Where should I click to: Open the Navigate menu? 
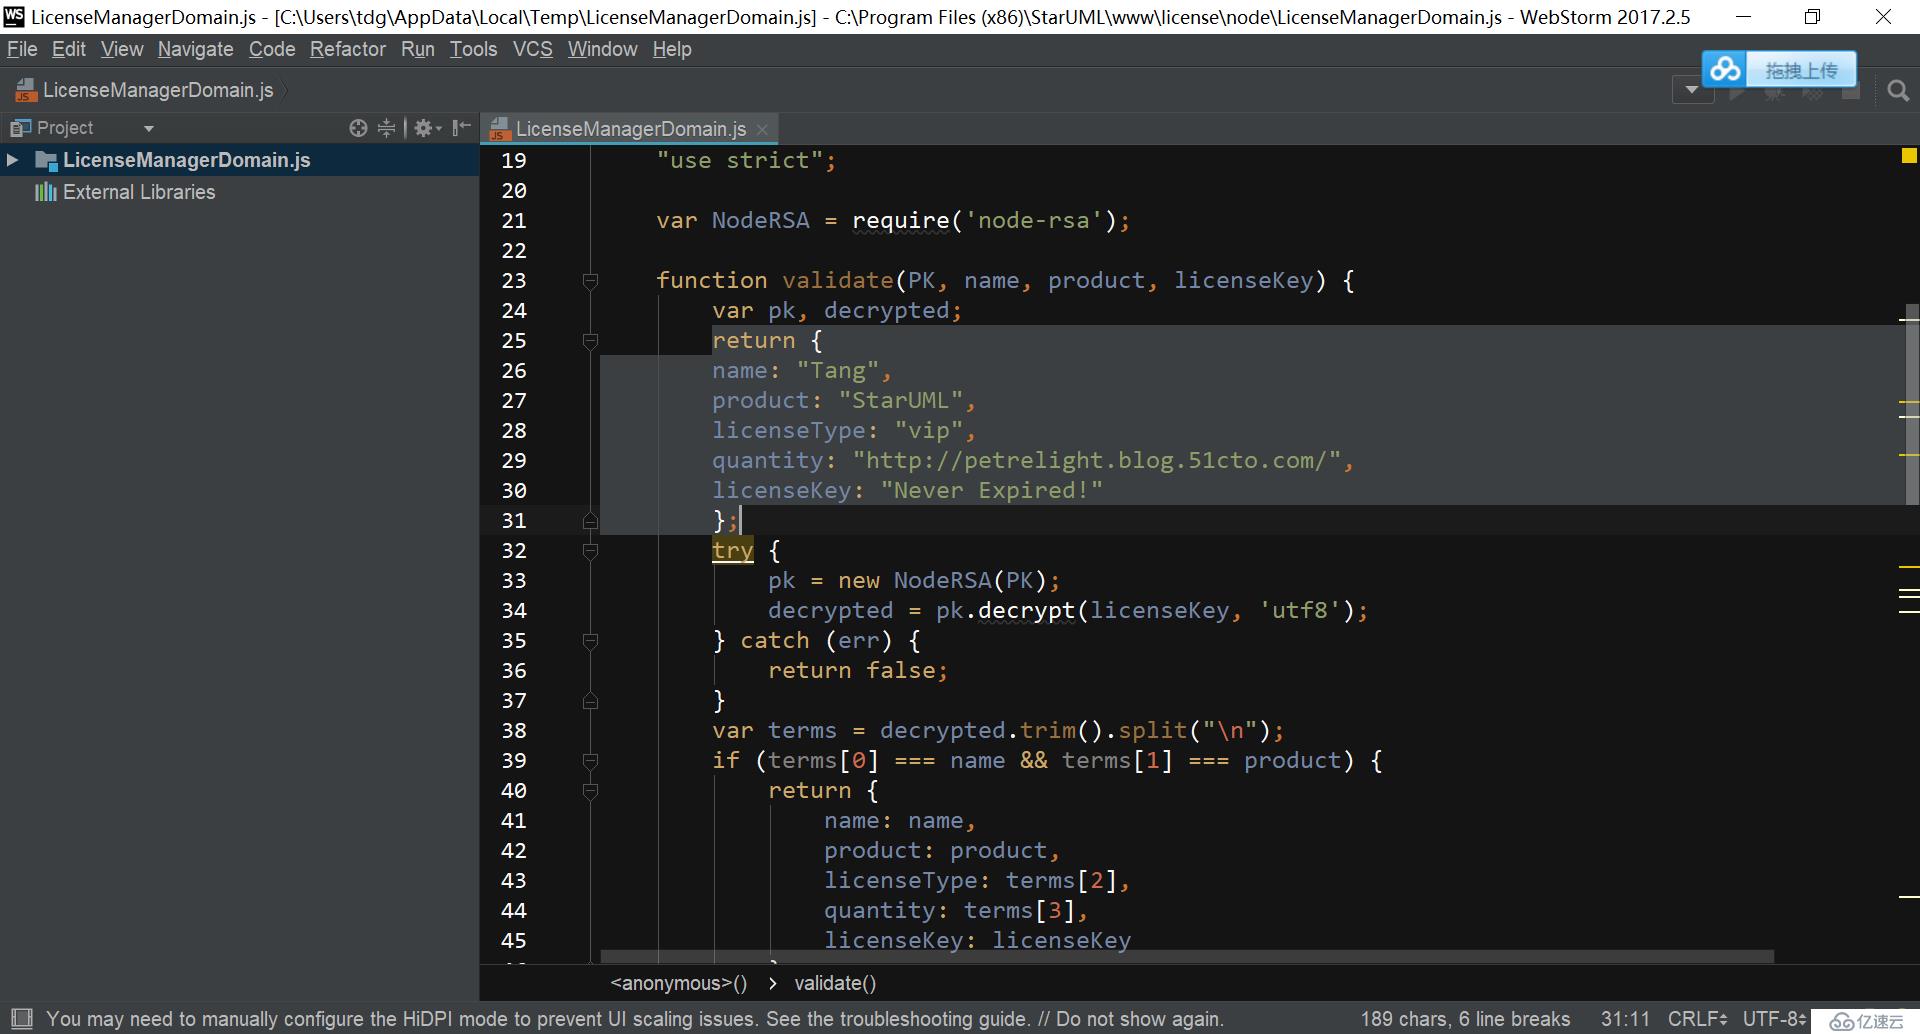(x=195, y=49)
